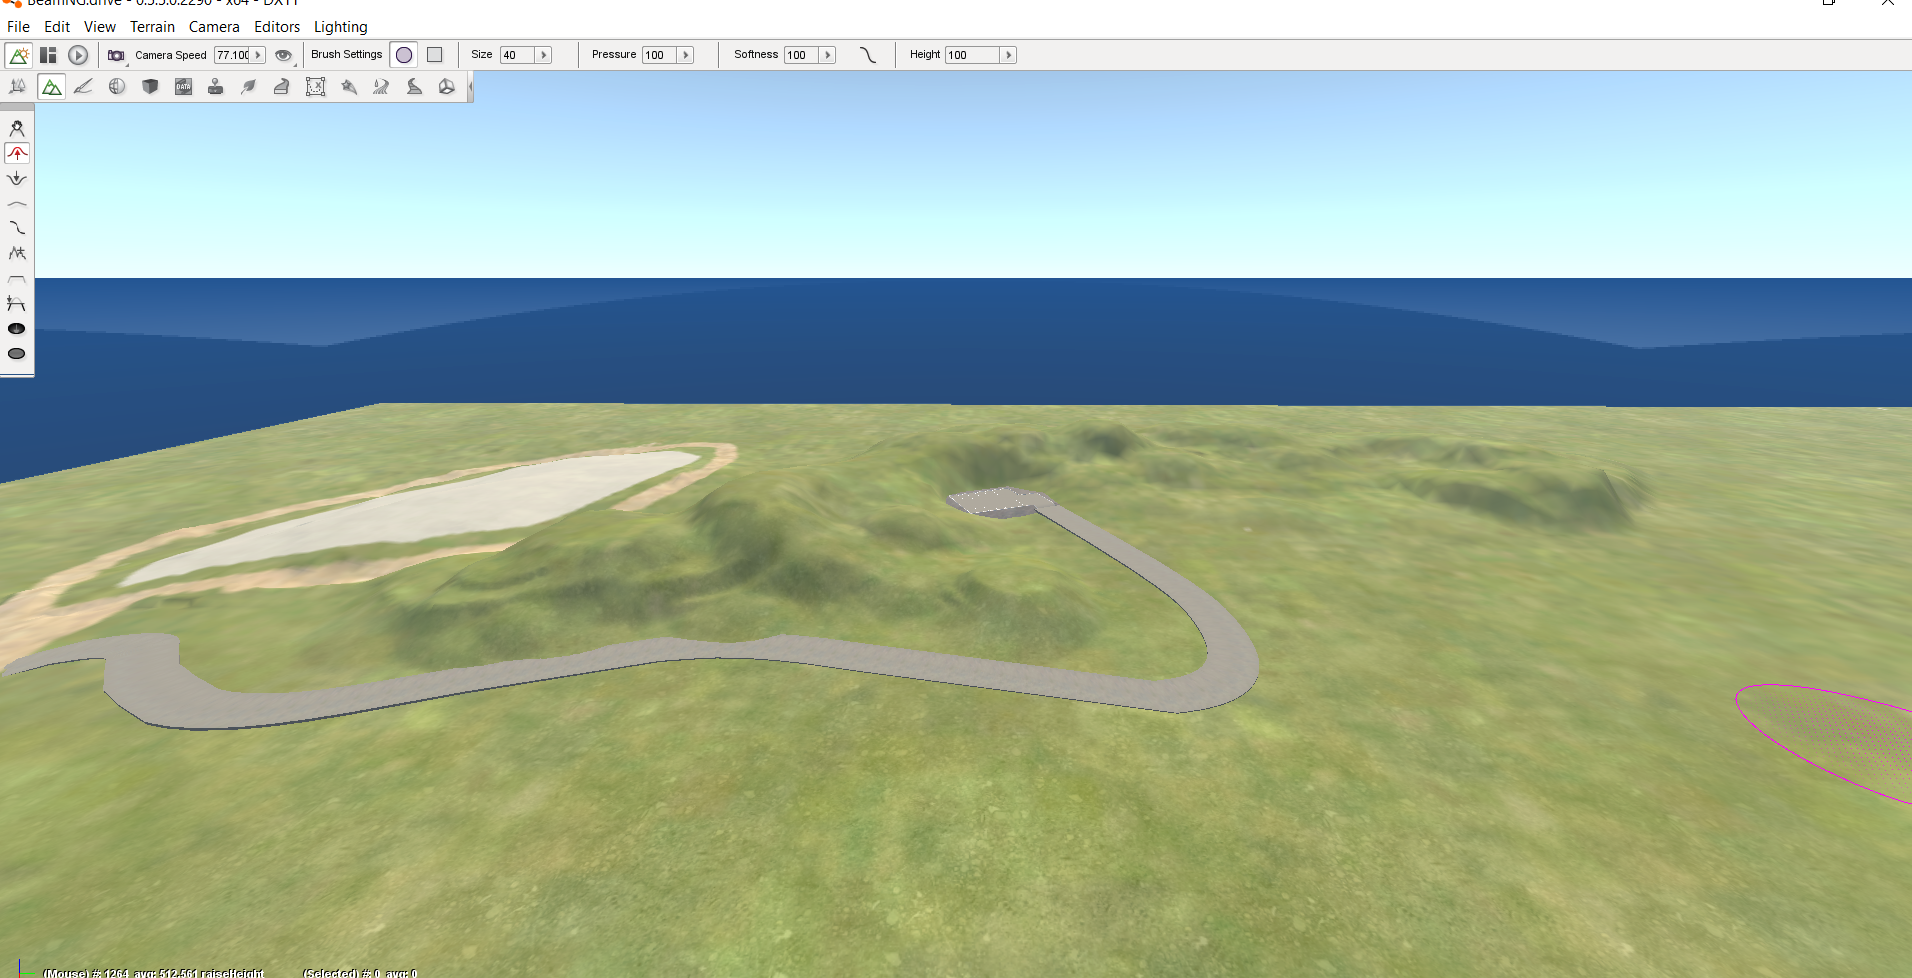Select the square brush shape

[x=435, y=55]
